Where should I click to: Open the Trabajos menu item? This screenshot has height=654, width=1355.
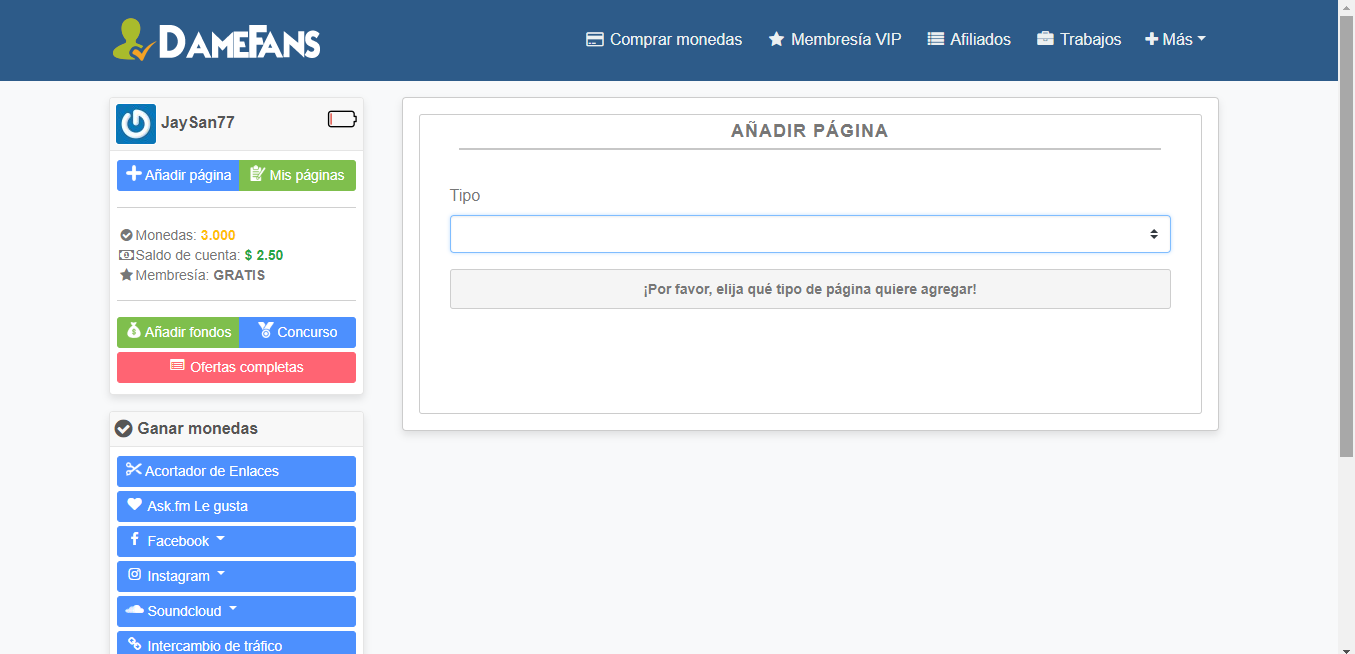click(1079, 40)
